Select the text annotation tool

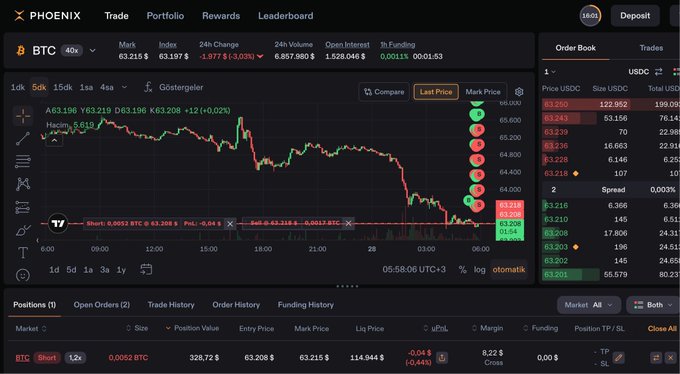point(23,253)
